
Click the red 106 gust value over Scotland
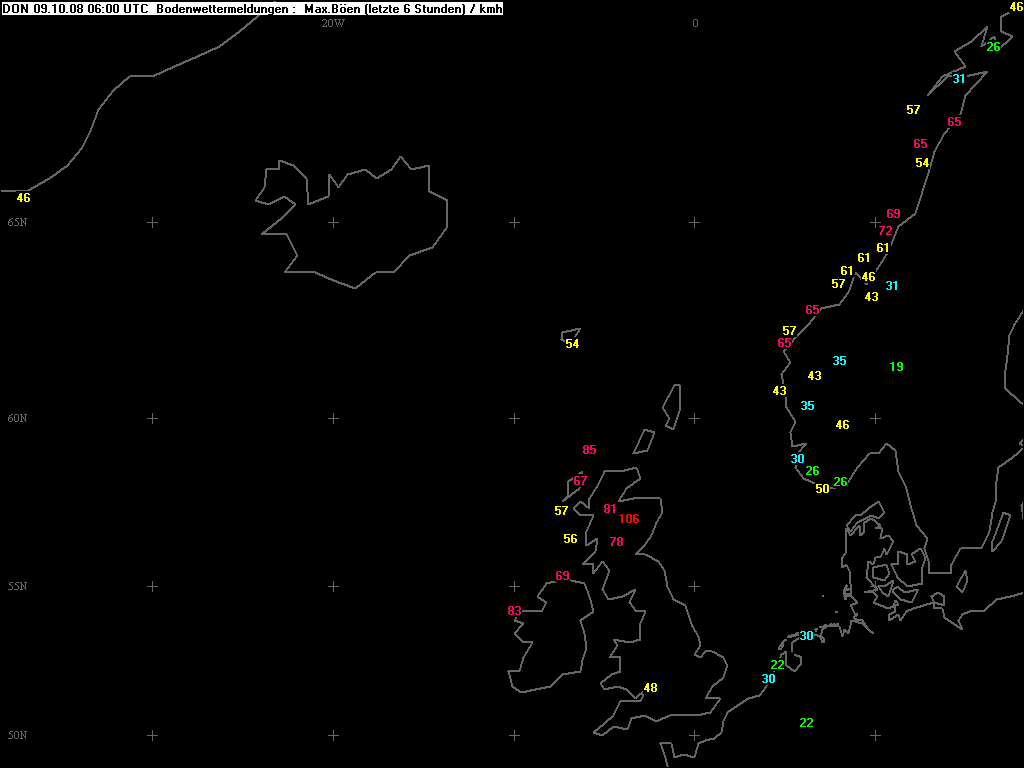tap(629, 519)
